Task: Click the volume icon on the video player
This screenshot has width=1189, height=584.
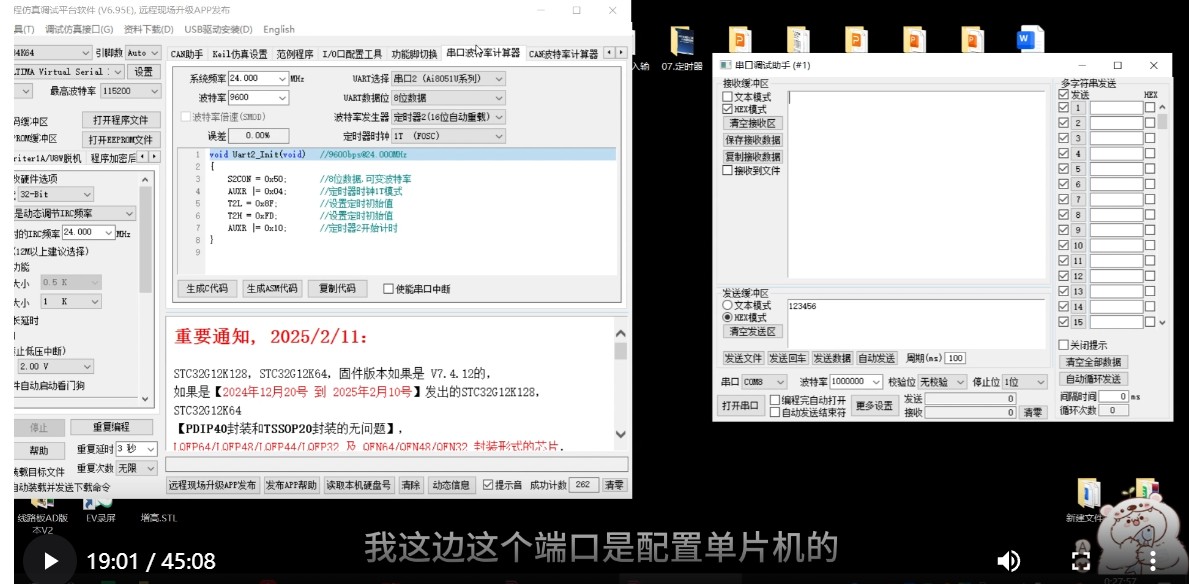Action: [x=1009, y=561]
